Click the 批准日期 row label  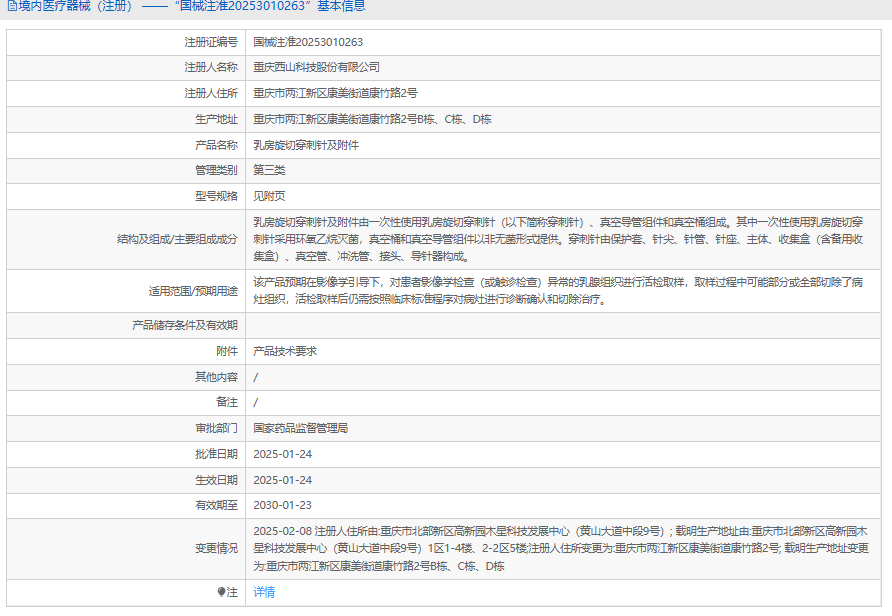click(x=216, y=454)
